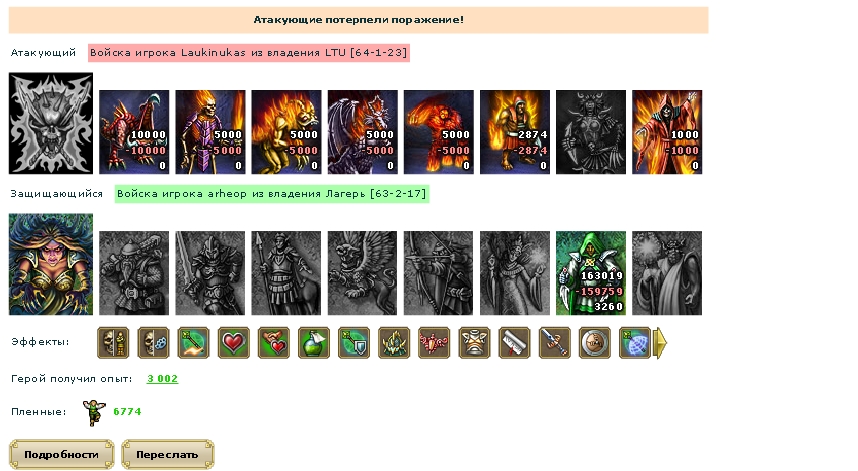Click the green potion bottle effect icon
This screenshot has width=858, height=471.
pos(314,343)
